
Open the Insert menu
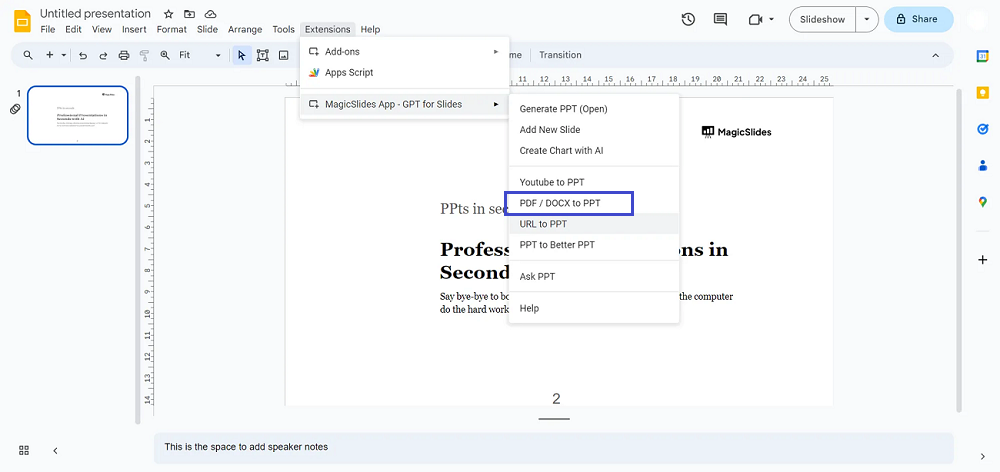coord(134,29)
